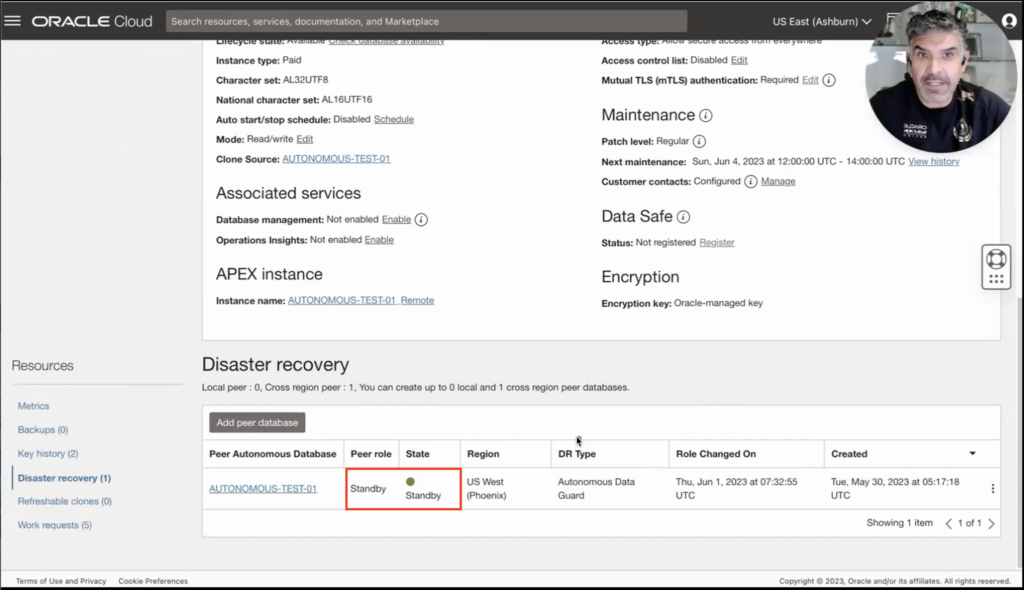This screenshot has height=590, width=1024.
Task: Select Metrics in Resources sidebar
Action: coord(33,406)
